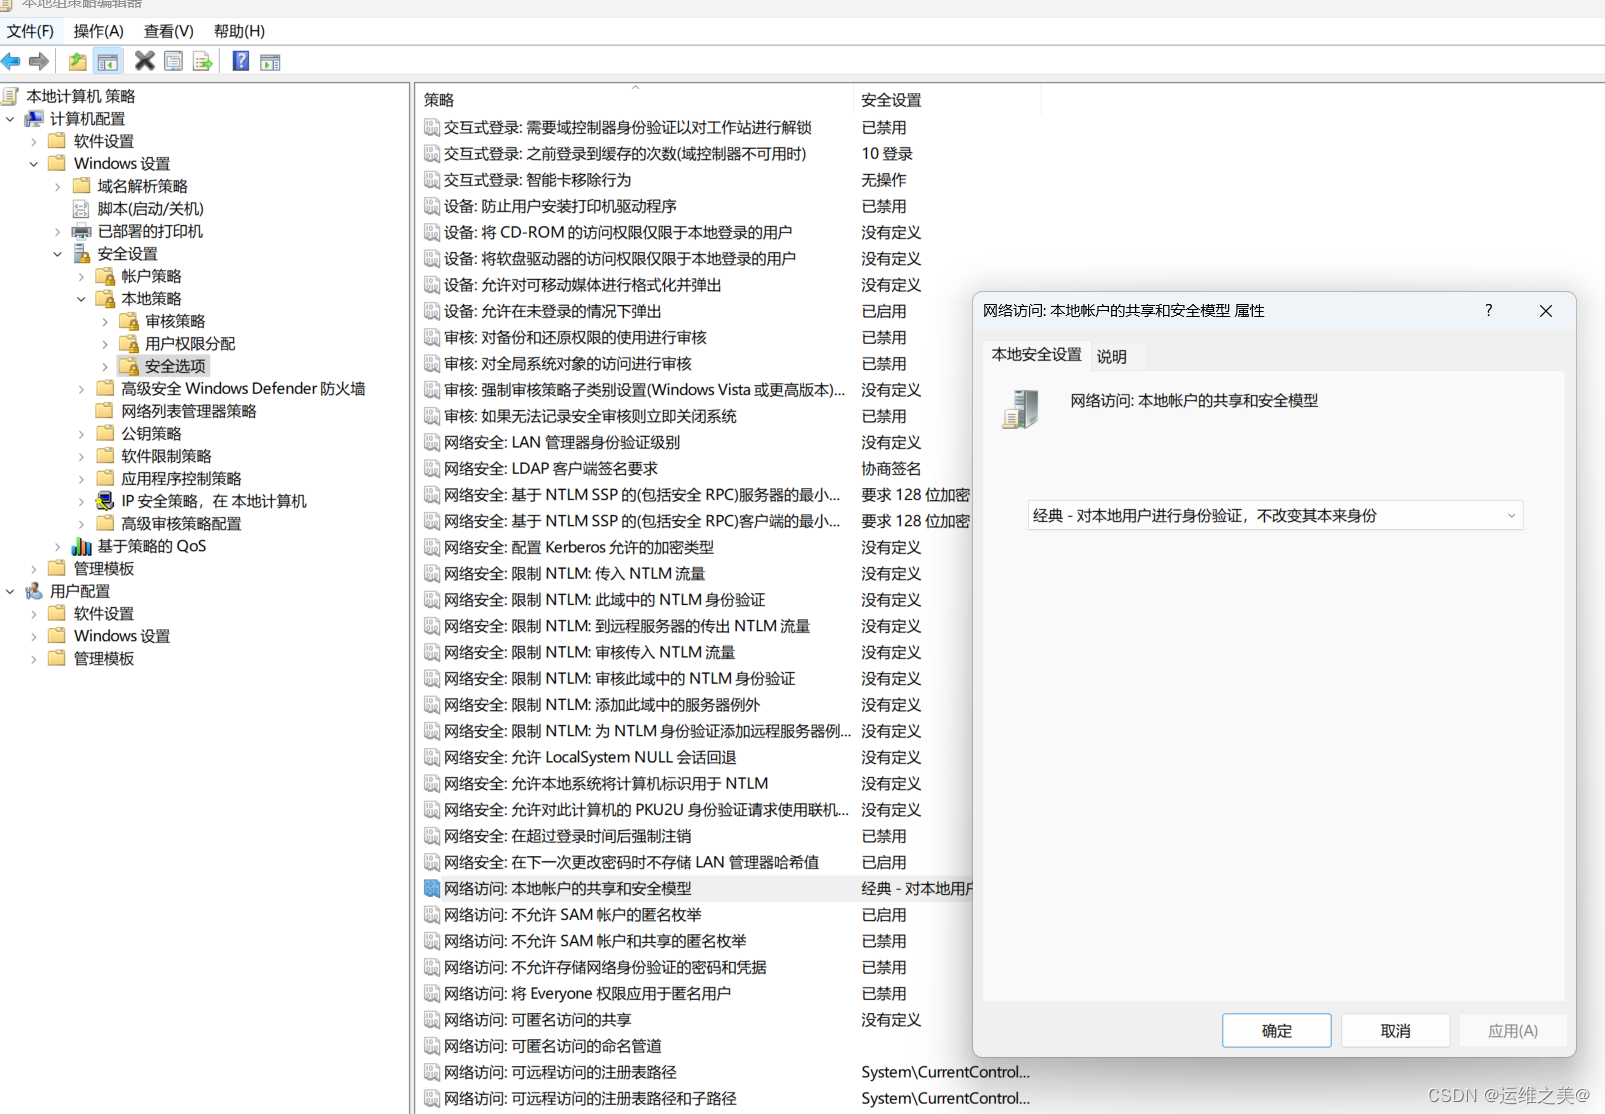This screenshot has width=1605, height=1114.
Task: Click the 计算机配置 computer icon
Action: click(x=34, y=119)
